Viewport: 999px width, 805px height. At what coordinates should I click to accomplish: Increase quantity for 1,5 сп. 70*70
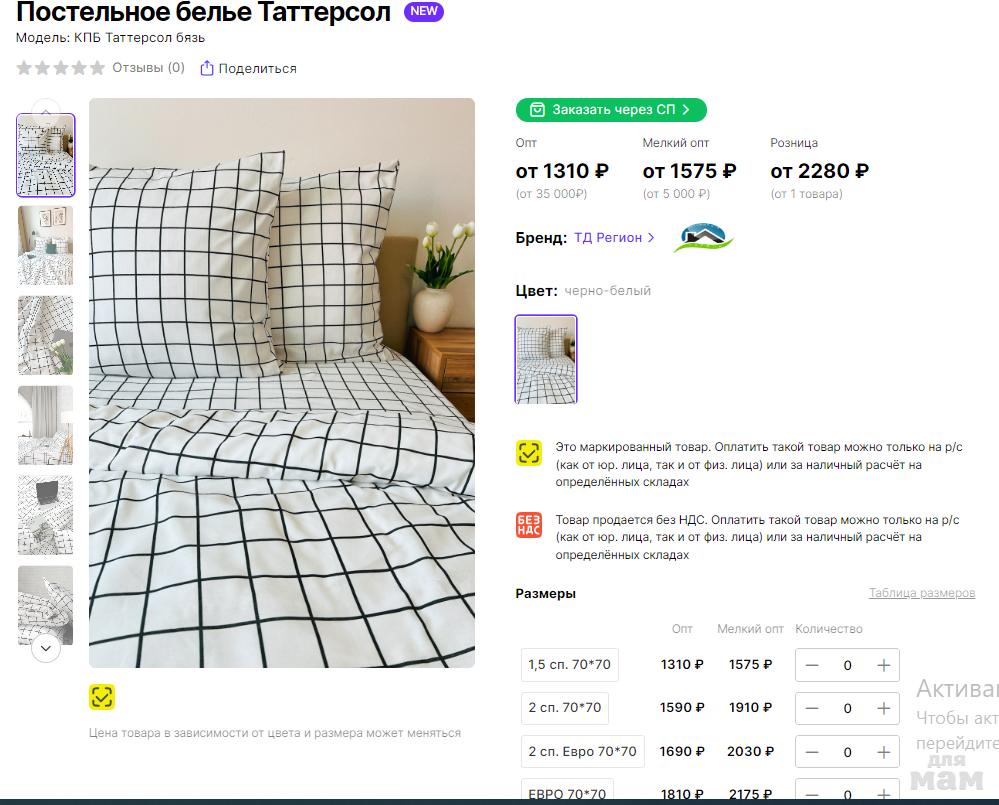coord(883,665)
